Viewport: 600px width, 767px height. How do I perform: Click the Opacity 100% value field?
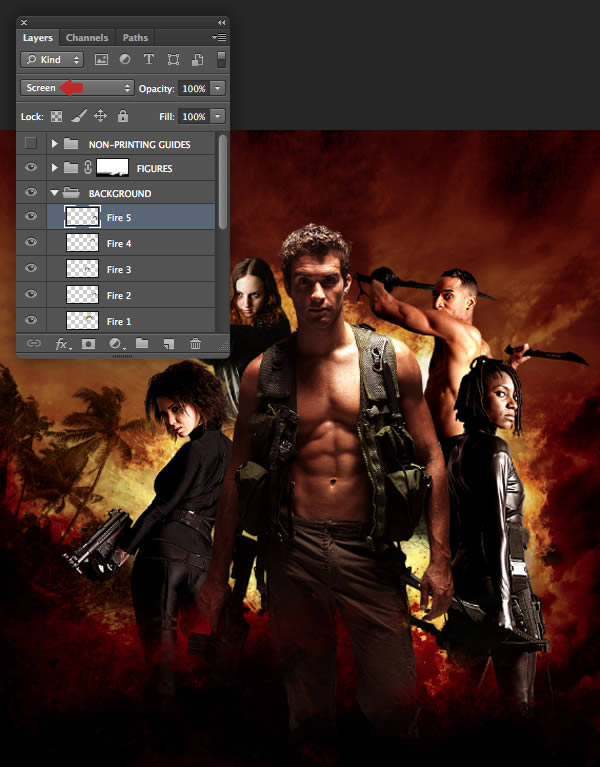pos(194,89)
